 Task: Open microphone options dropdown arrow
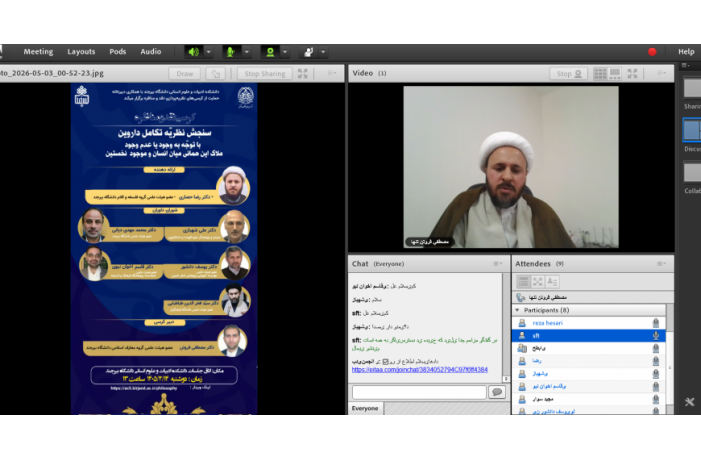click(247, 52)
